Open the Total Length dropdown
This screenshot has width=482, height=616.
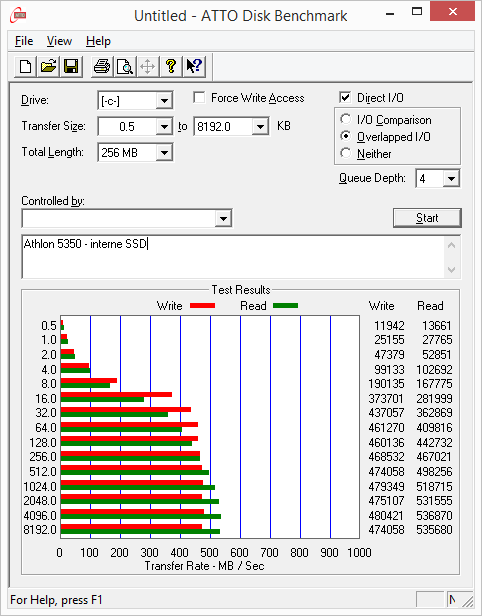[x=164, y=153]
